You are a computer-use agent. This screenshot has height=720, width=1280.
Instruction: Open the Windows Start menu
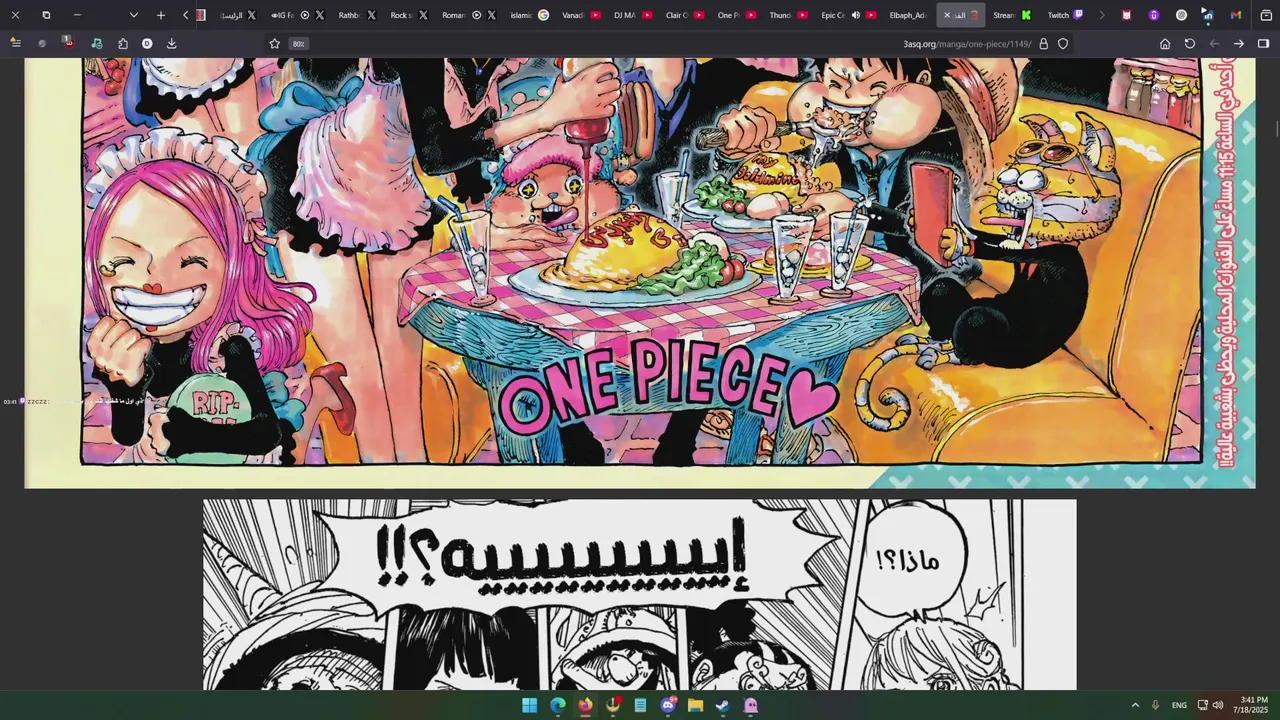tap(529, 705)
